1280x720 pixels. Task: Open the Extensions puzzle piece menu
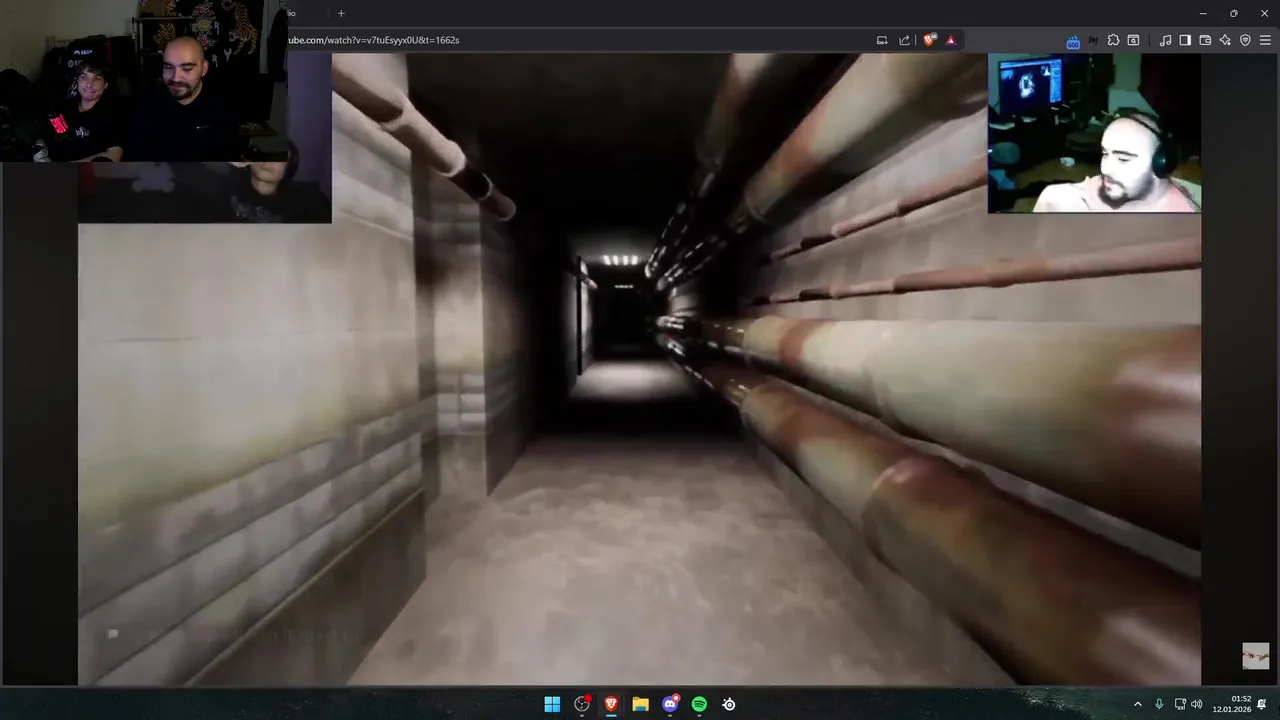pyautogui.click(x=1113, y=40)
